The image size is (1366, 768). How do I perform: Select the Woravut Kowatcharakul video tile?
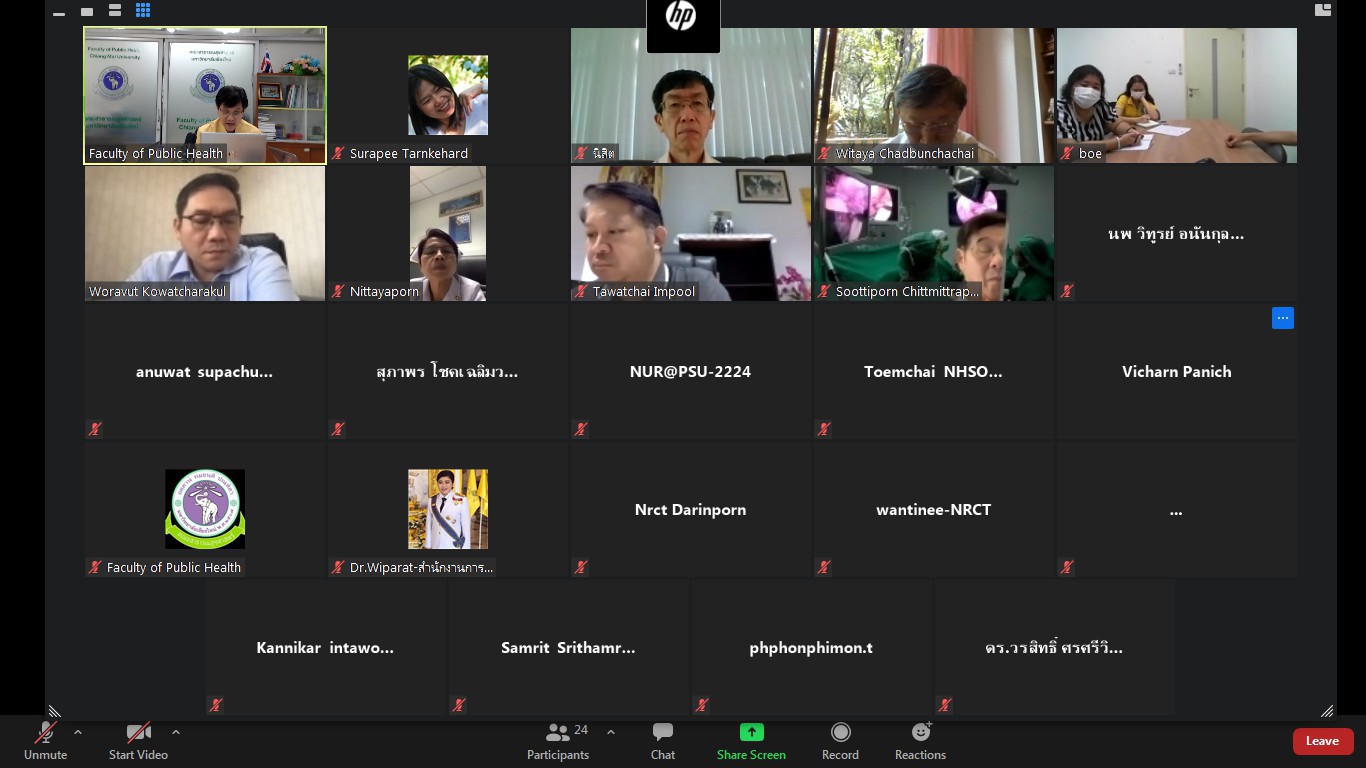coord(205,233)
